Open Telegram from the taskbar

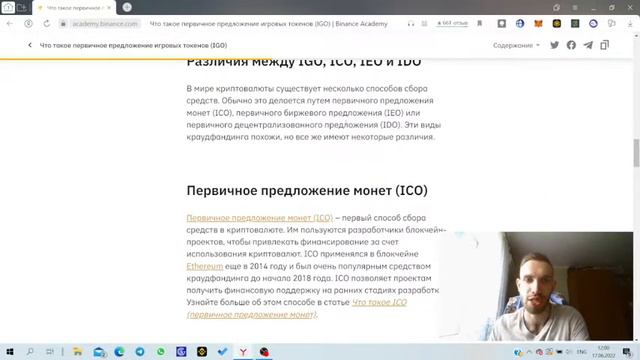point(140,351)
